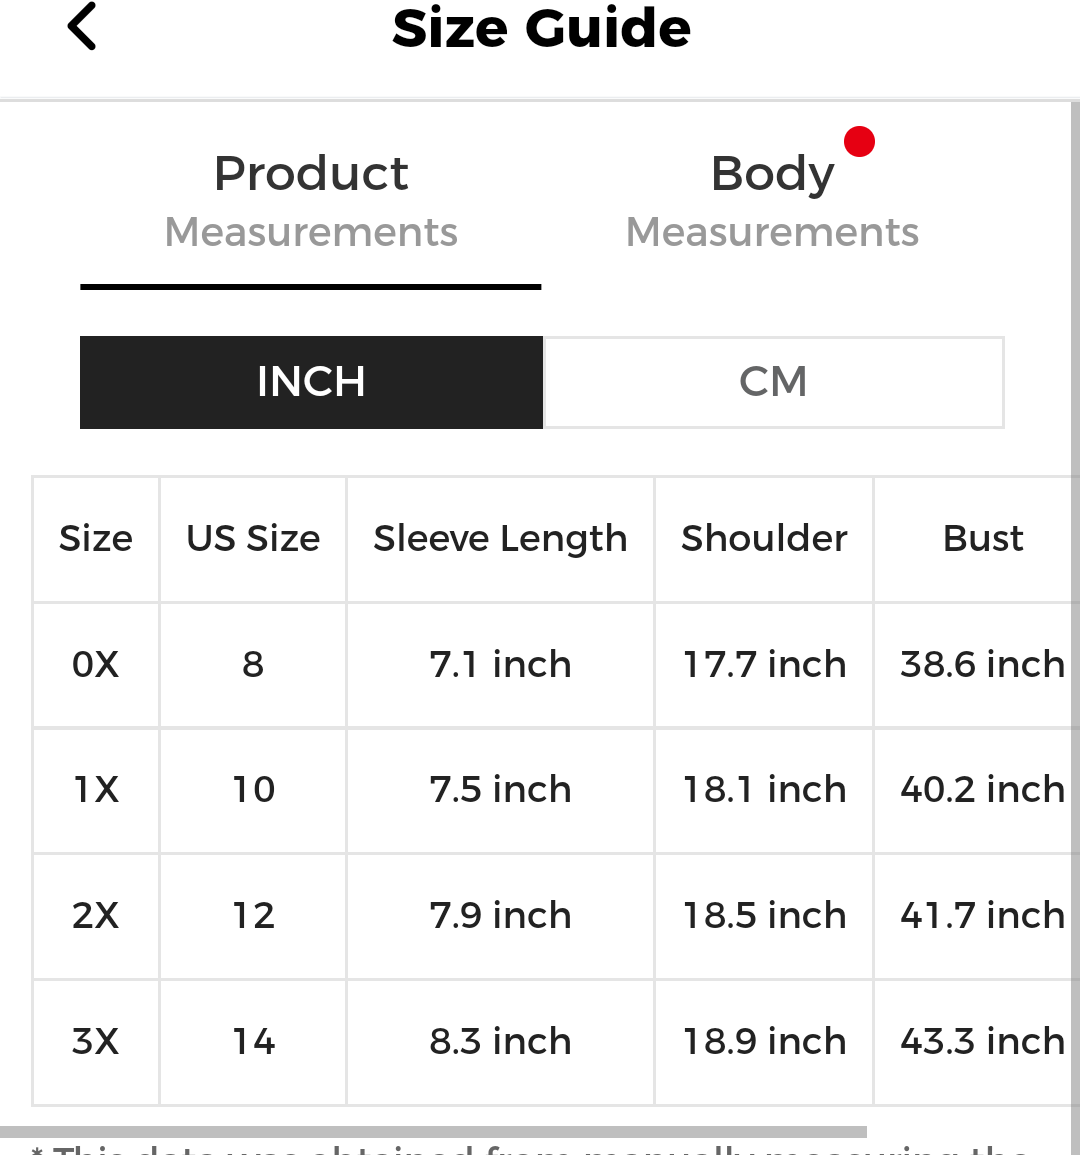This screenshot has height=1155, width=1080.
Task: Select the 0X size row
Action: click(x=551, y=664)
